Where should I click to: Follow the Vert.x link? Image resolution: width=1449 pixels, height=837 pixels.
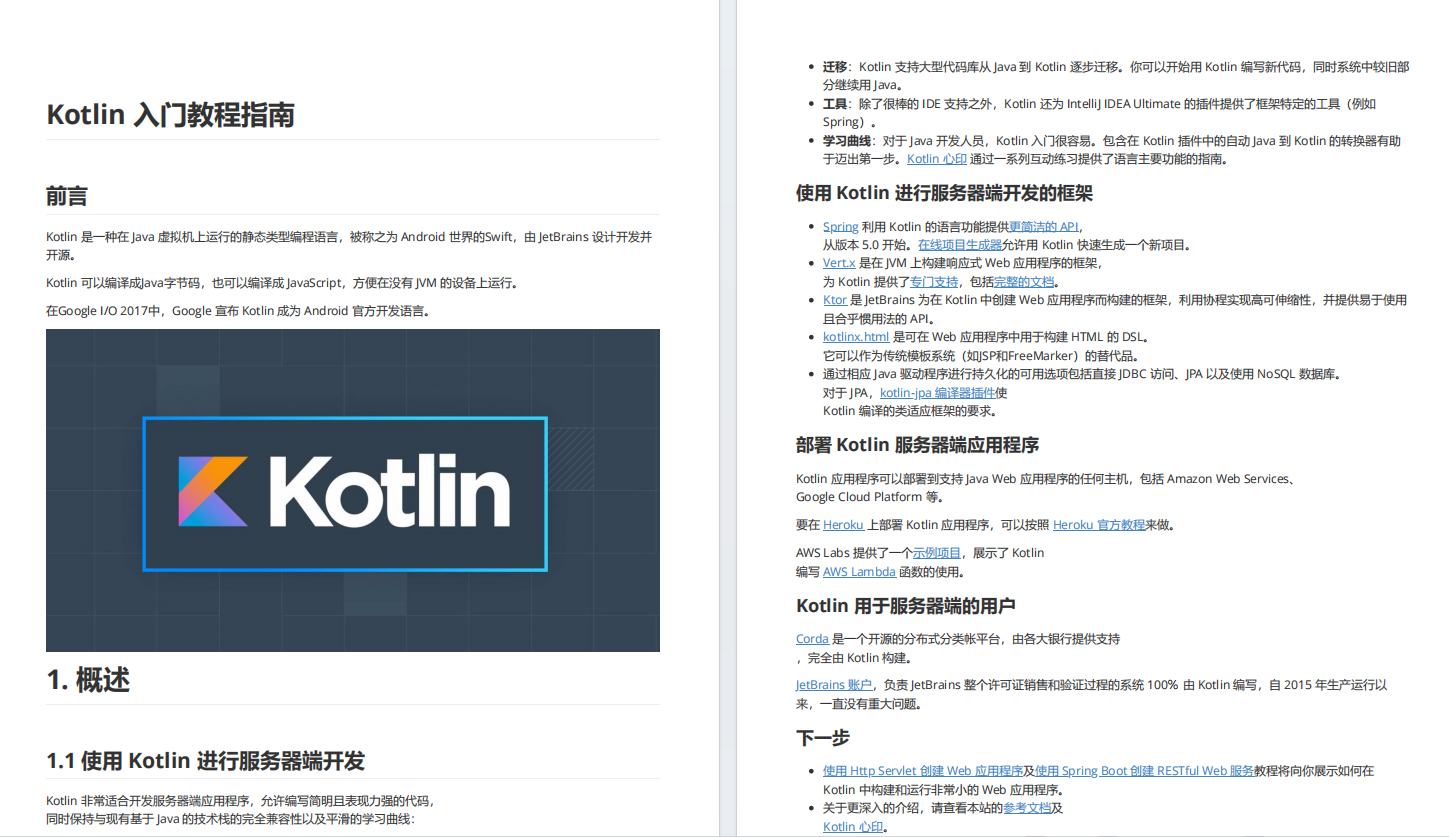(x=839, y=262)
